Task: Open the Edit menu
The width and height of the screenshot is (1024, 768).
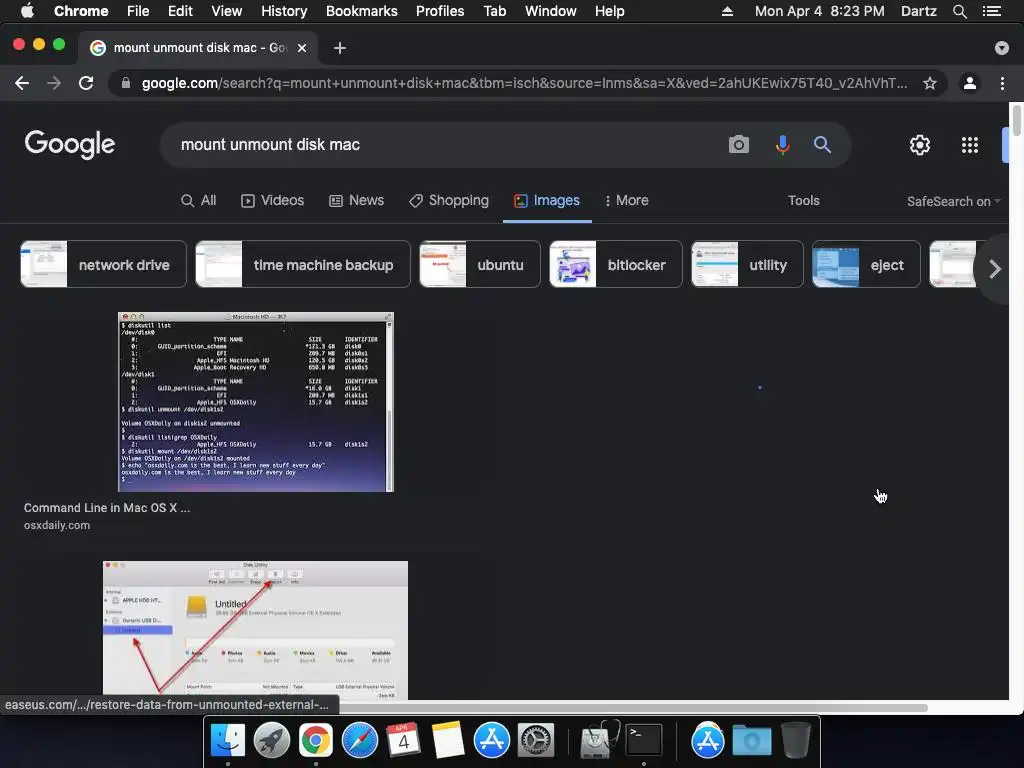Action: pos(180,11)
